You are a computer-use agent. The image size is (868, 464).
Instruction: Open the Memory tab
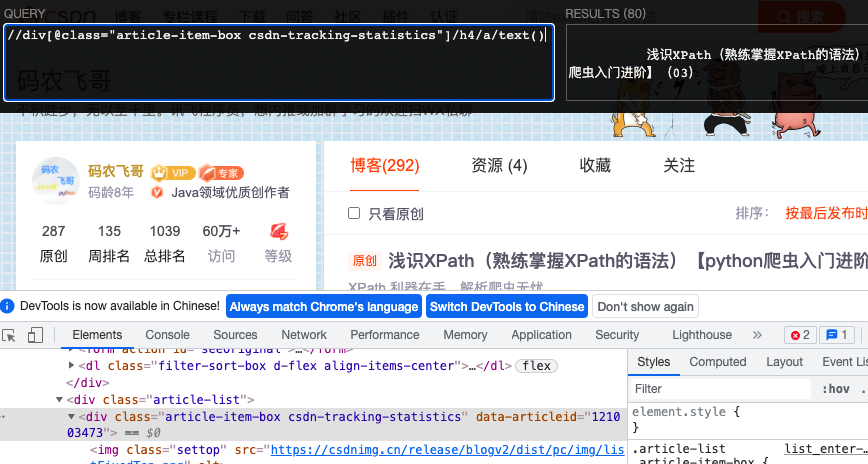pyautogui.click(x=465, y=335)
